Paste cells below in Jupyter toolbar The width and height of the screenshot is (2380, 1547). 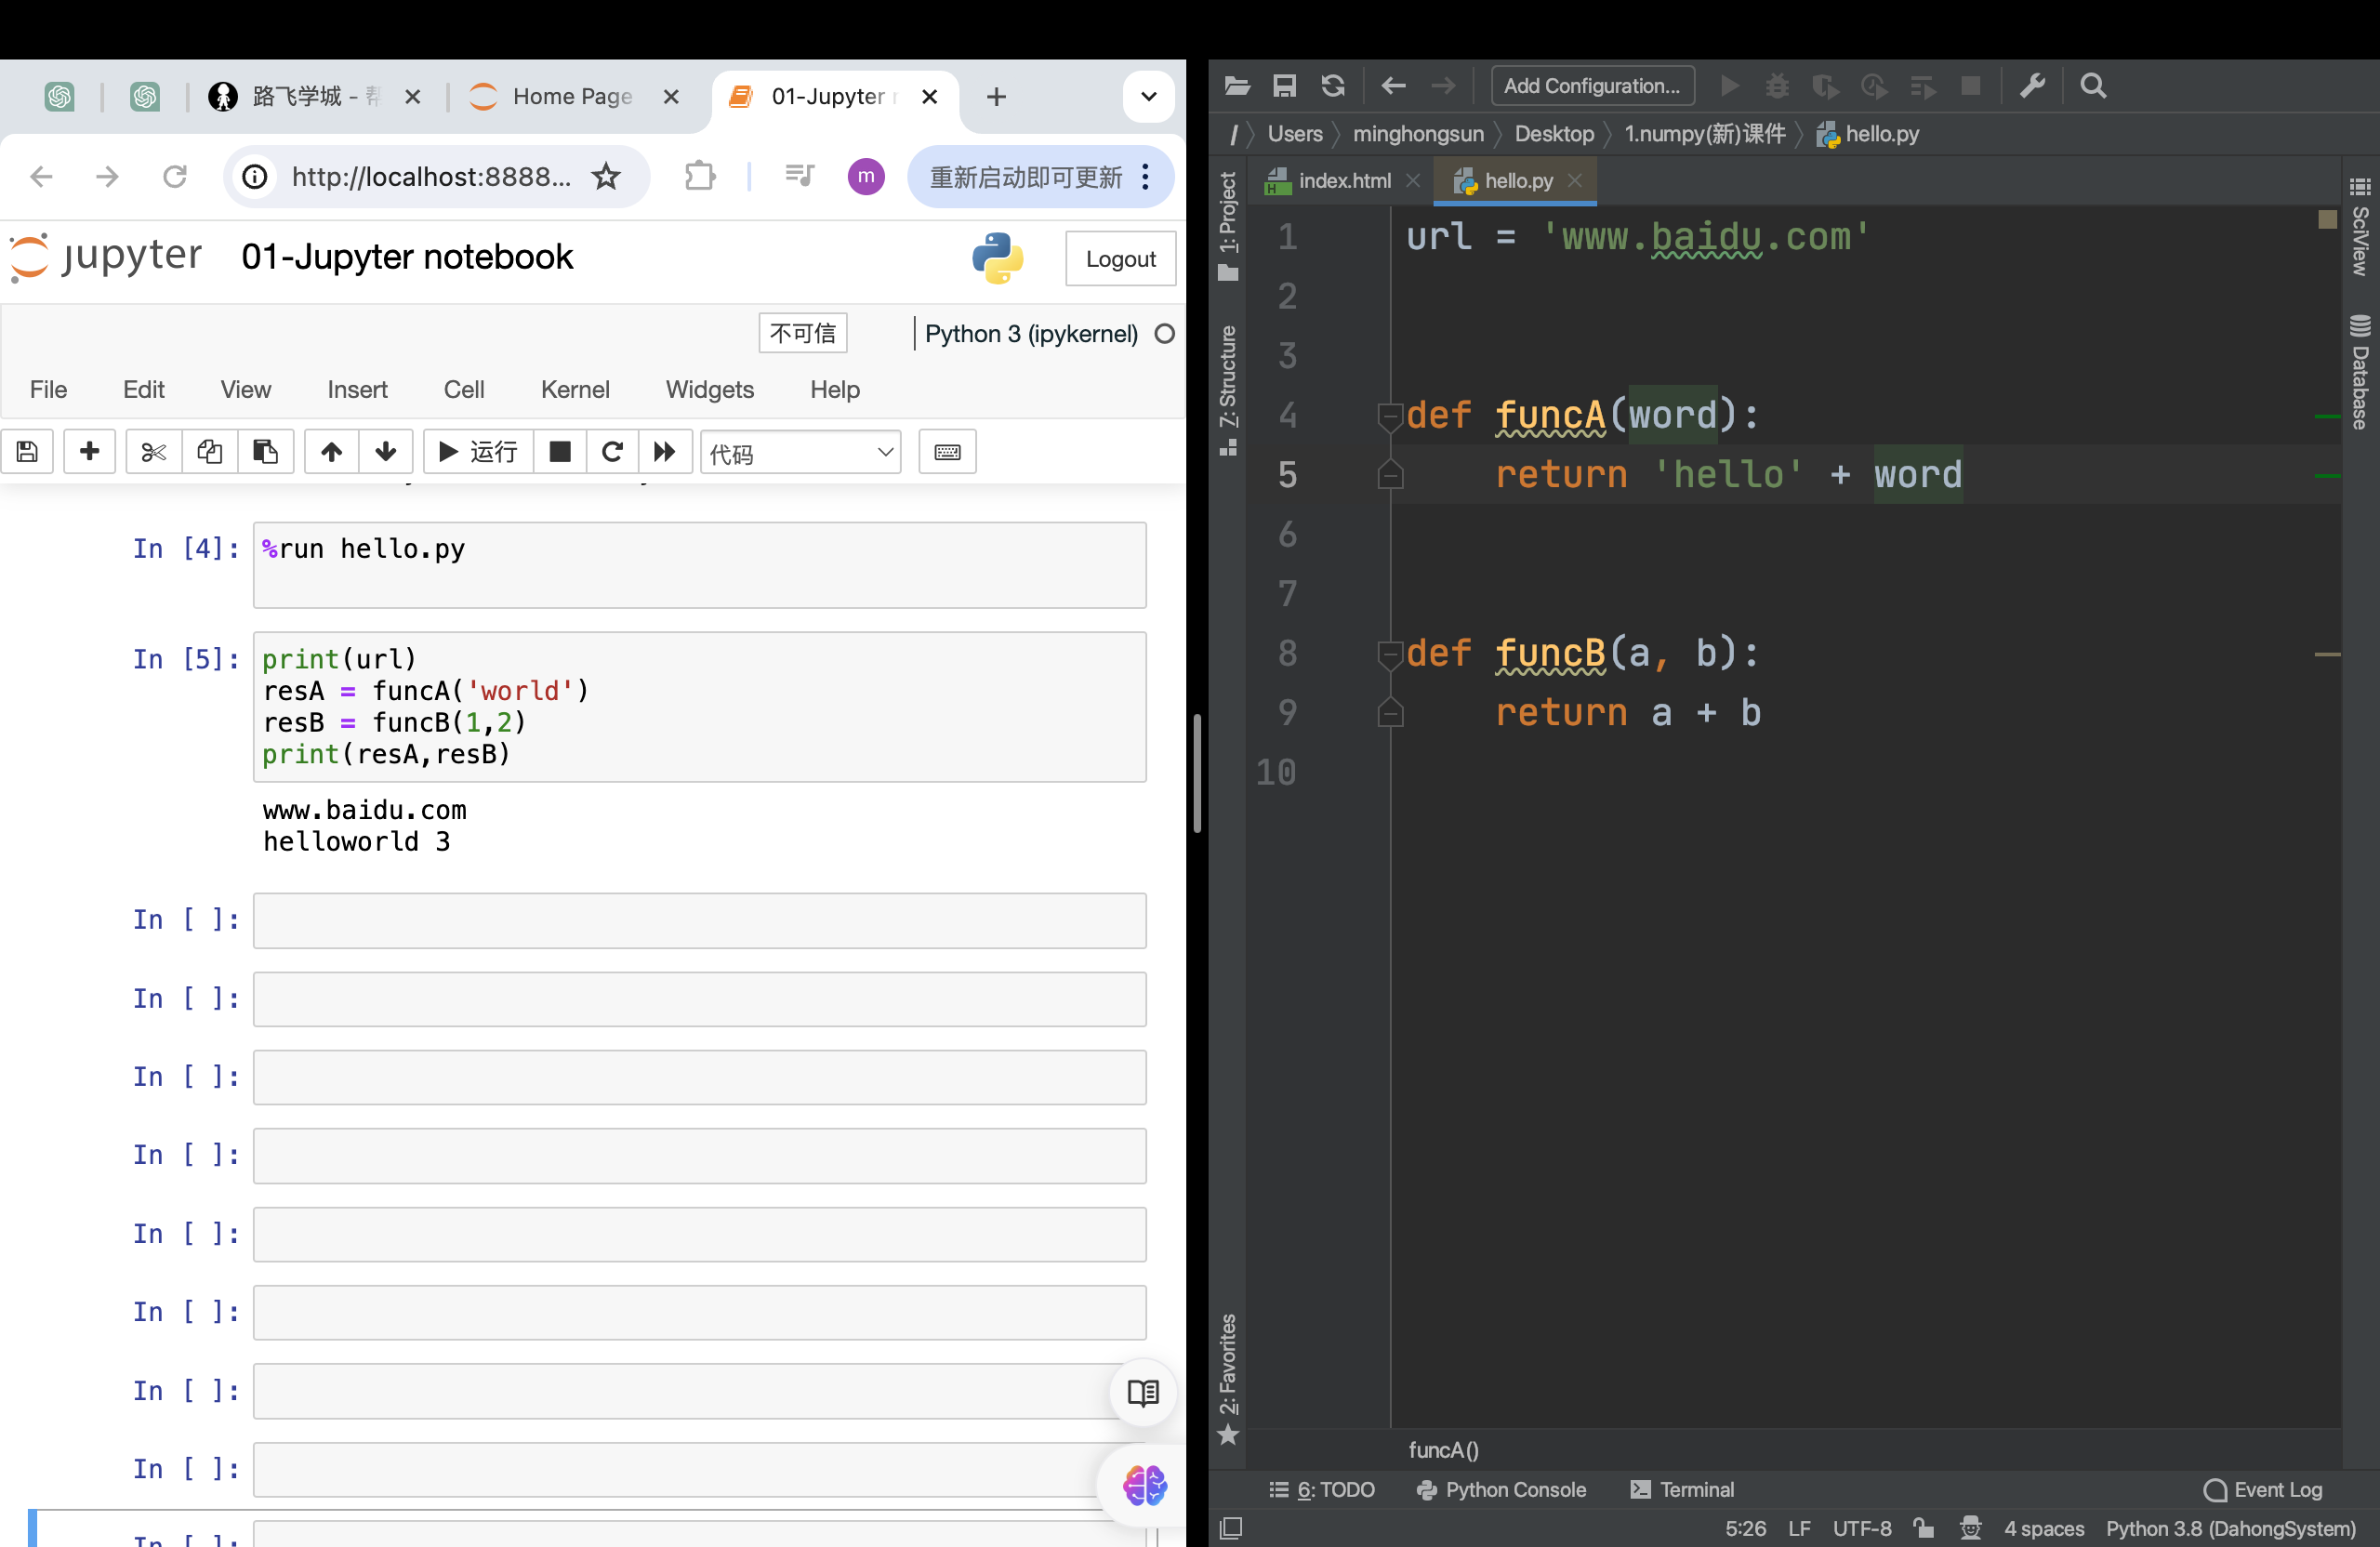pos(265,452)
